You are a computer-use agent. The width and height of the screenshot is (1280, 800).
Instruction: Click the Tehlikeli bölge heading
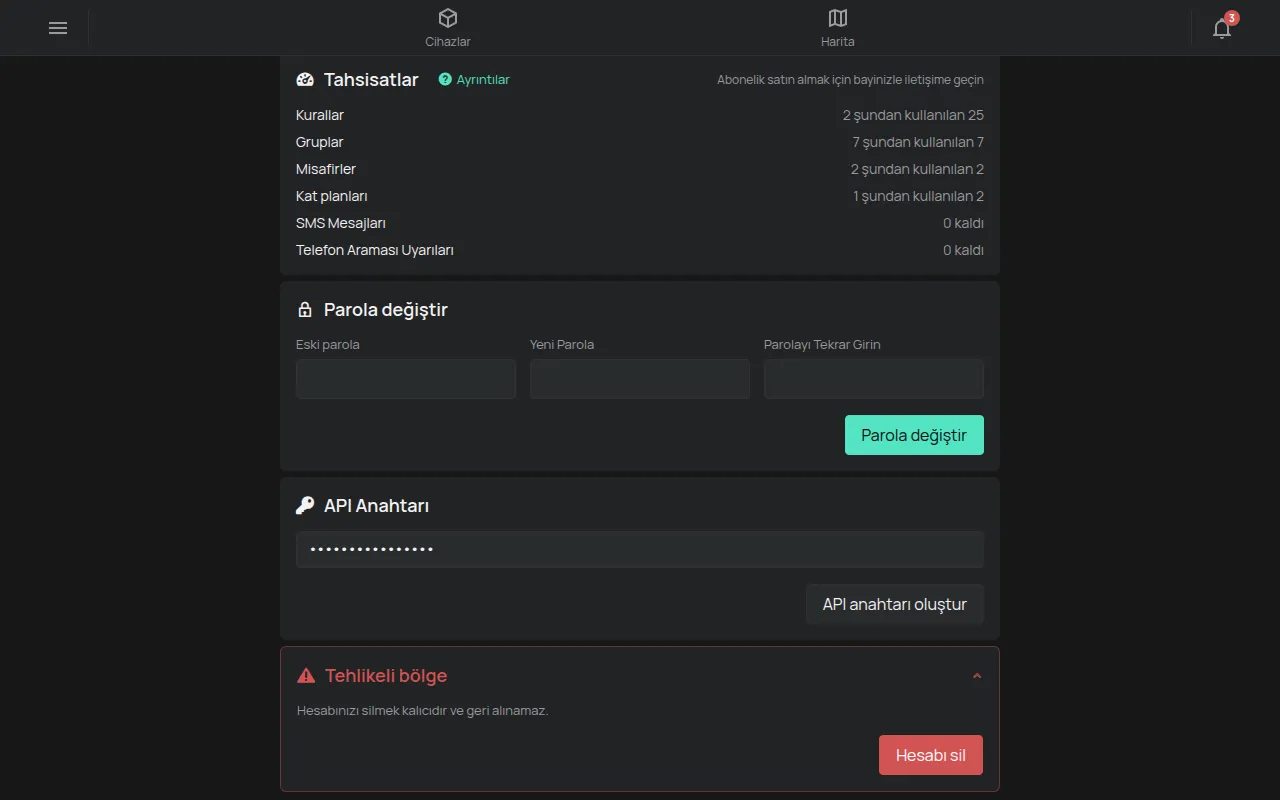click(x=386, y=676)
